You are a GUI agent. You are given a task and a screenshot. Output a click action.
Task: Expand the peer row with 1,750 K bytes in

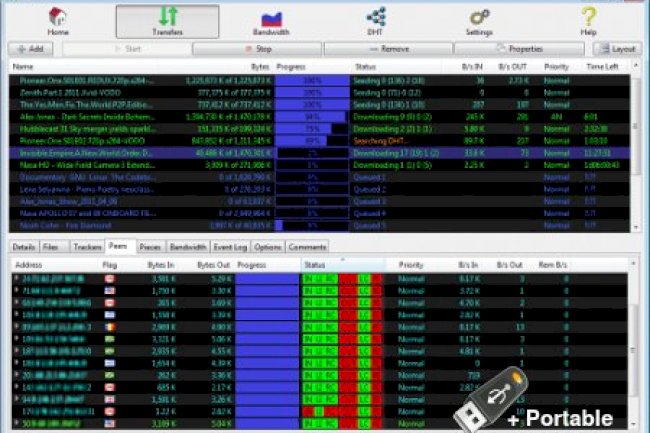[x=17, y=290]
